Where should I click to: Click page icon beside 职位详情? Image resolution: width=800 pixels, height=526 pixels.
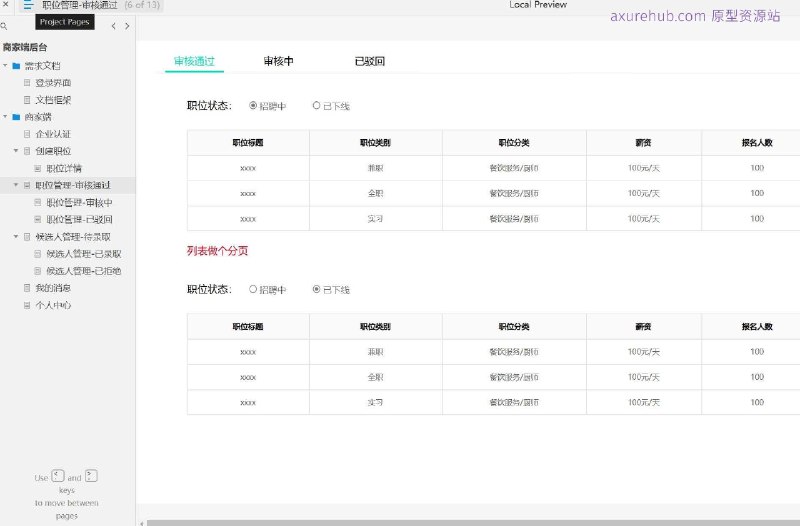[x=38, y=168]
